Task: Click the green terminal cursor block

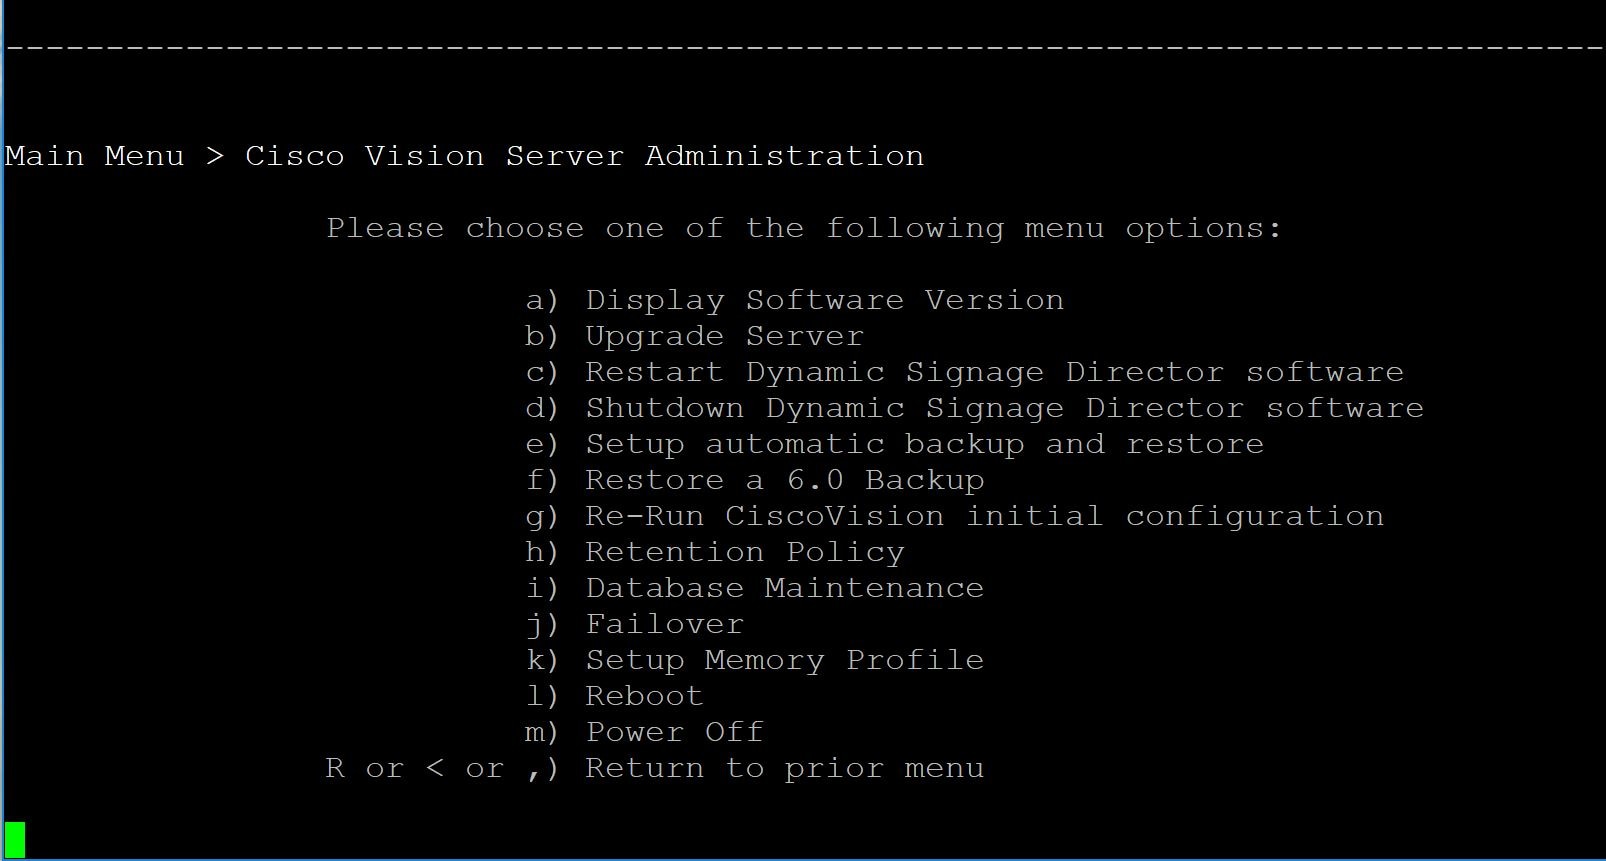Action: 15,839
